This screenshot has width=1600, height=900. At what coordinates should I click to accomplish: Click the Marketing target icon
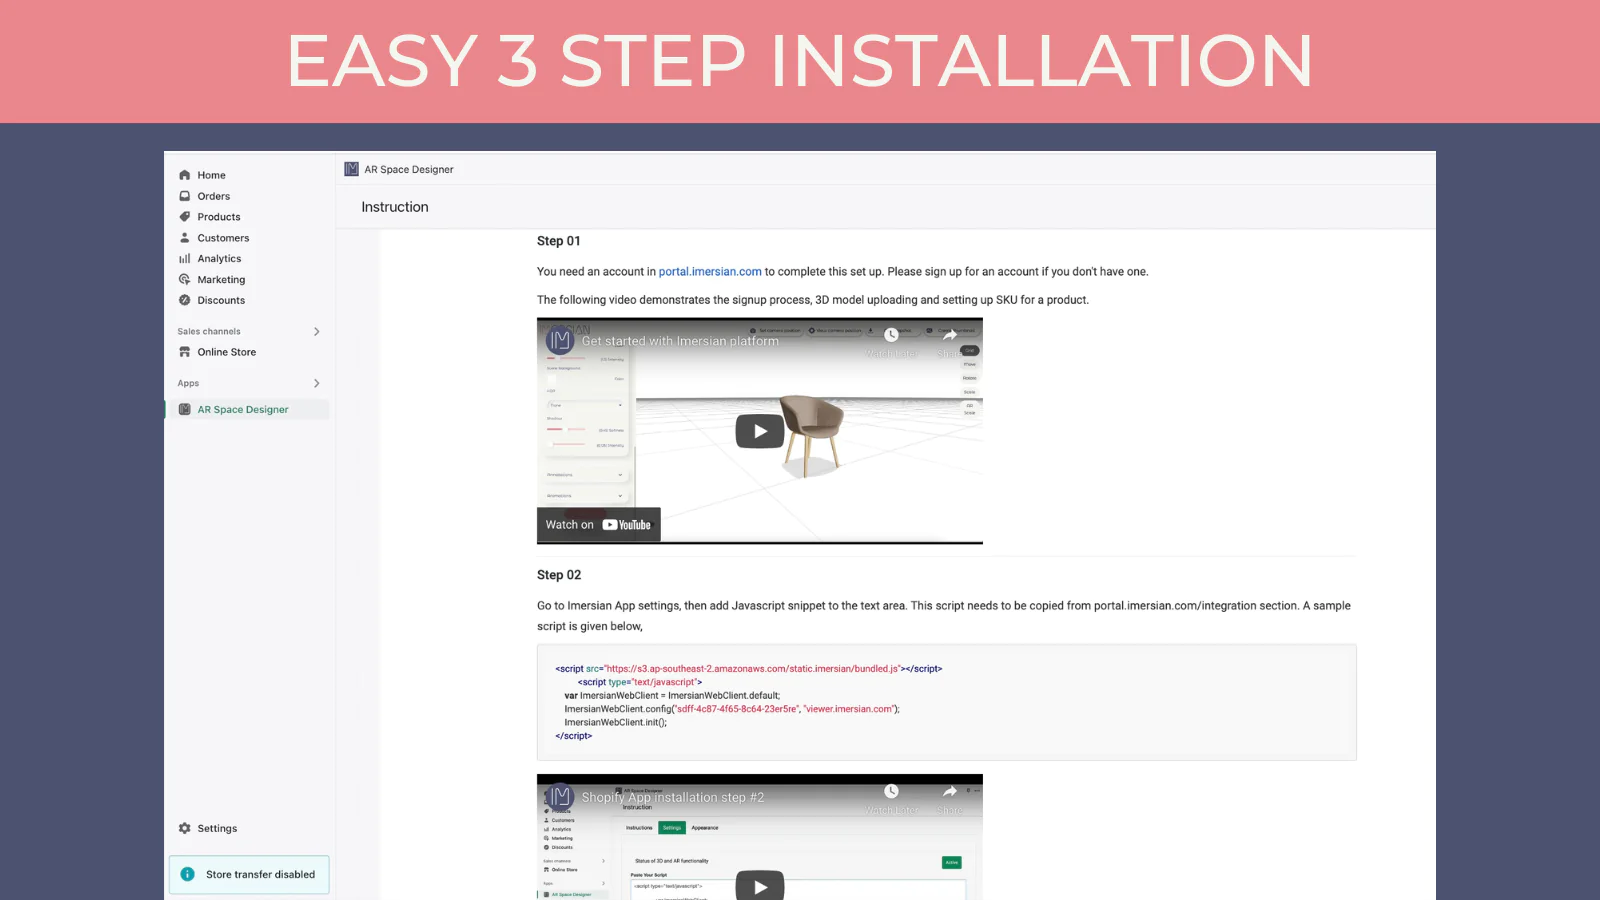(185, 280)
